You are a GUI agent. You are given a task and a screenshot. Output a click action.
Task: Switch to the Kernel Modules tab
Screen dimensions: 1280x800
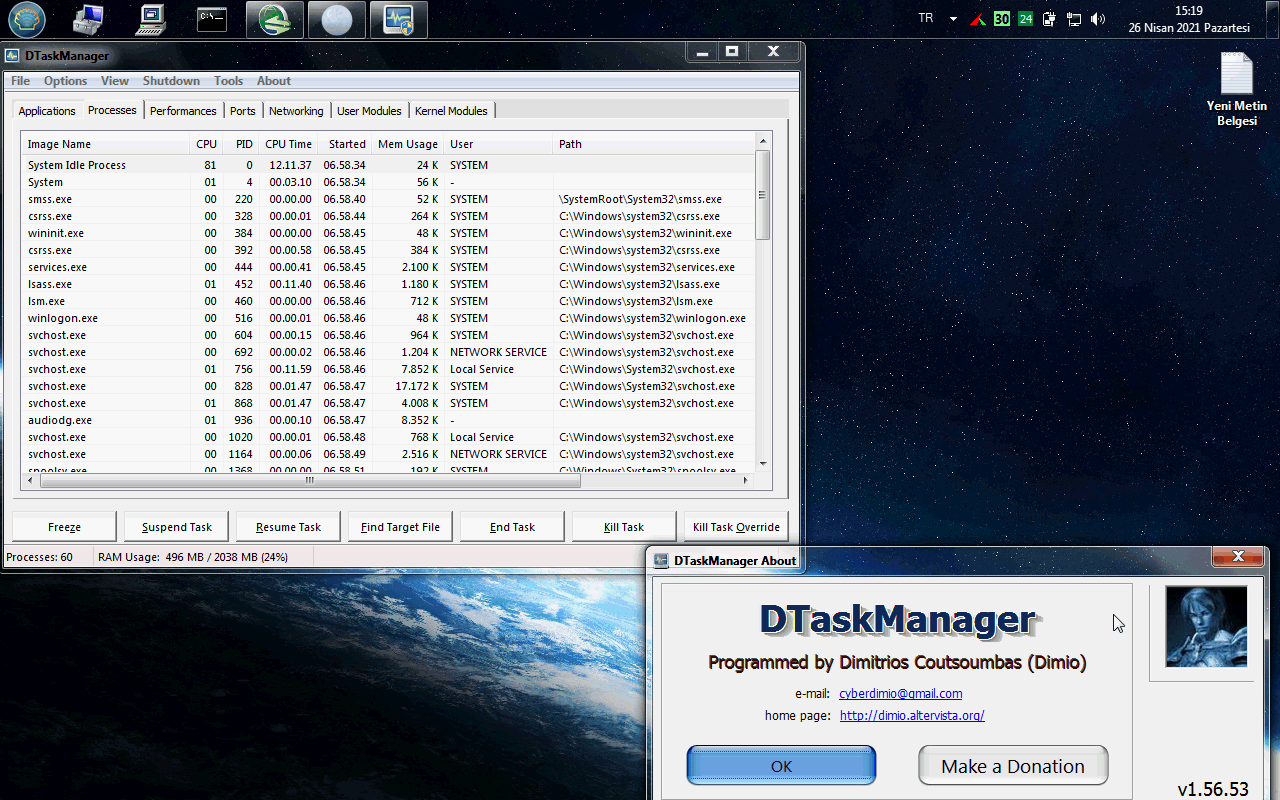pyautogui.click(x=451, y=111)
